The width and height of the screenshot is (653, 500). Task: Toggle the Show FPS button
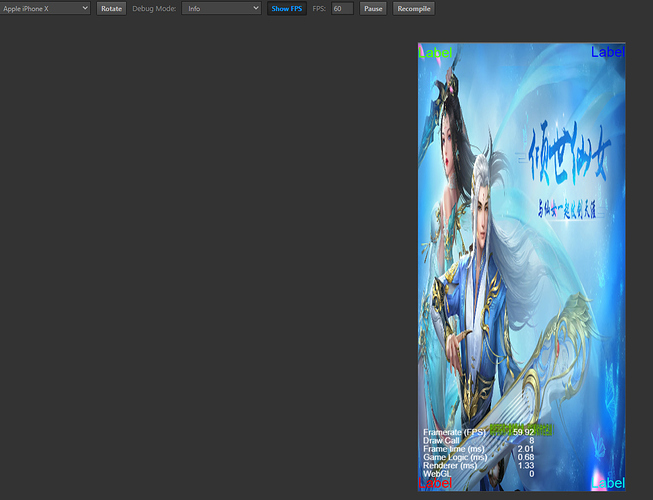tap(287, 8)
